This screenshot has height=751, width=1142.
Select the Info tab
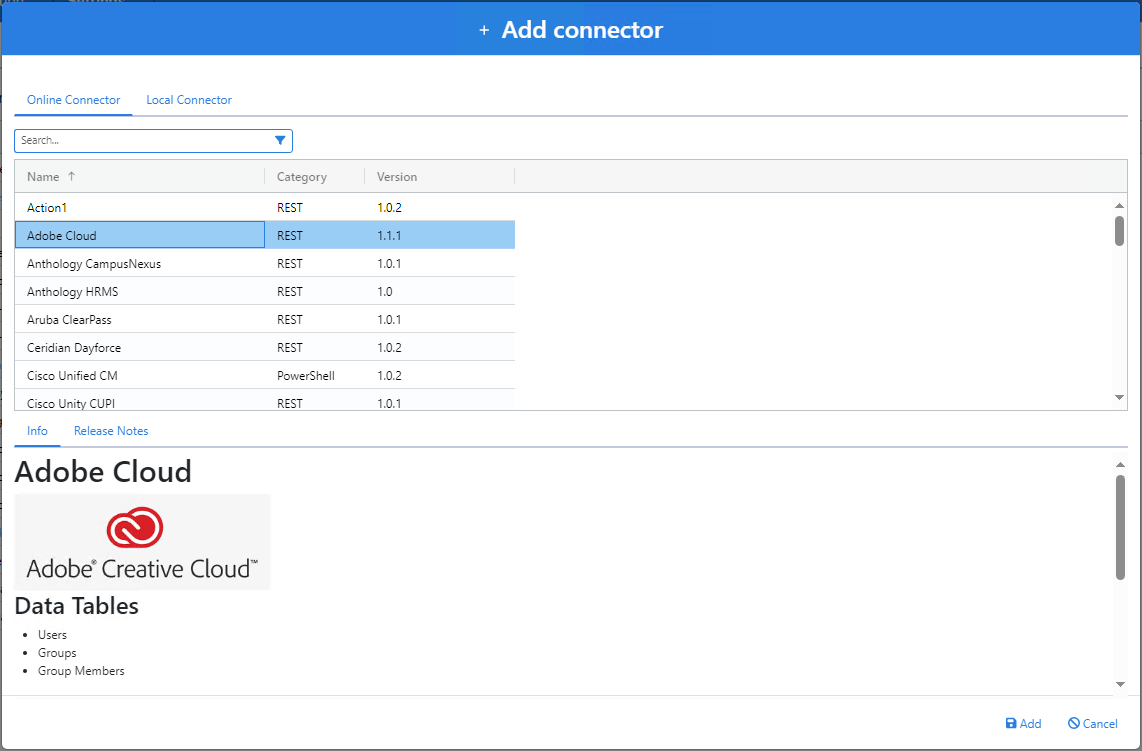pyautogui.click(x=37, y=431)
